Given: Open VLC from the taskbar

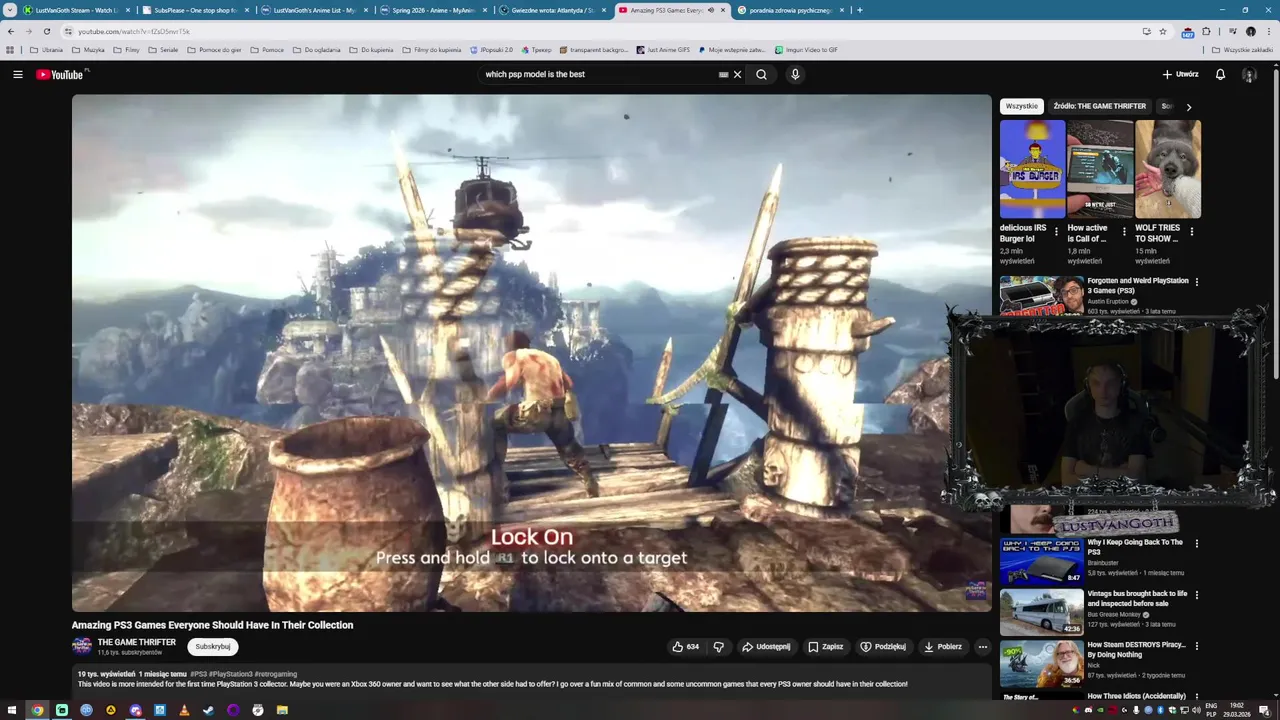Looking at the screenshot, I should [184, 710].
